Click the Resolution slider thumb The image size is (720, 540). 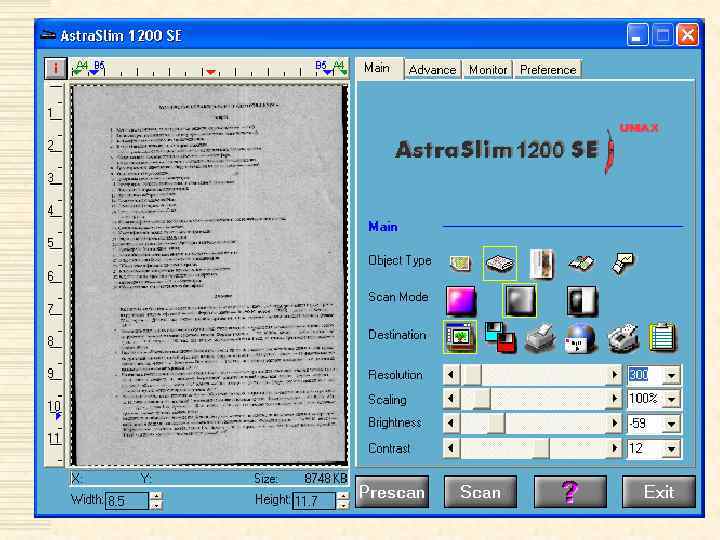[x=471, y=375]
